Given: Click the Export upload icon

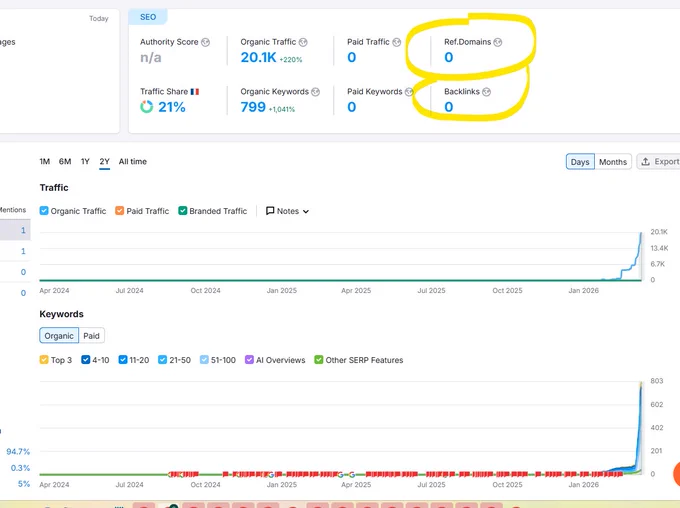Looking at the screenshot, I should tap(646, 161).
